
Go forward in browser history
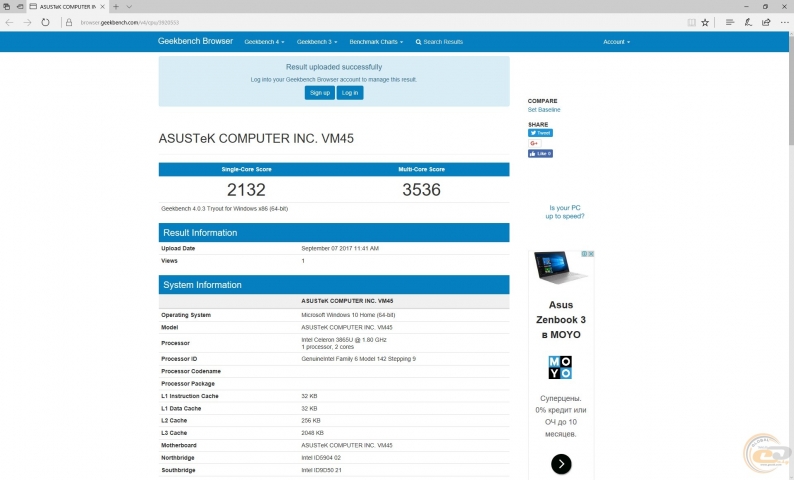click(x=27, y=22)
